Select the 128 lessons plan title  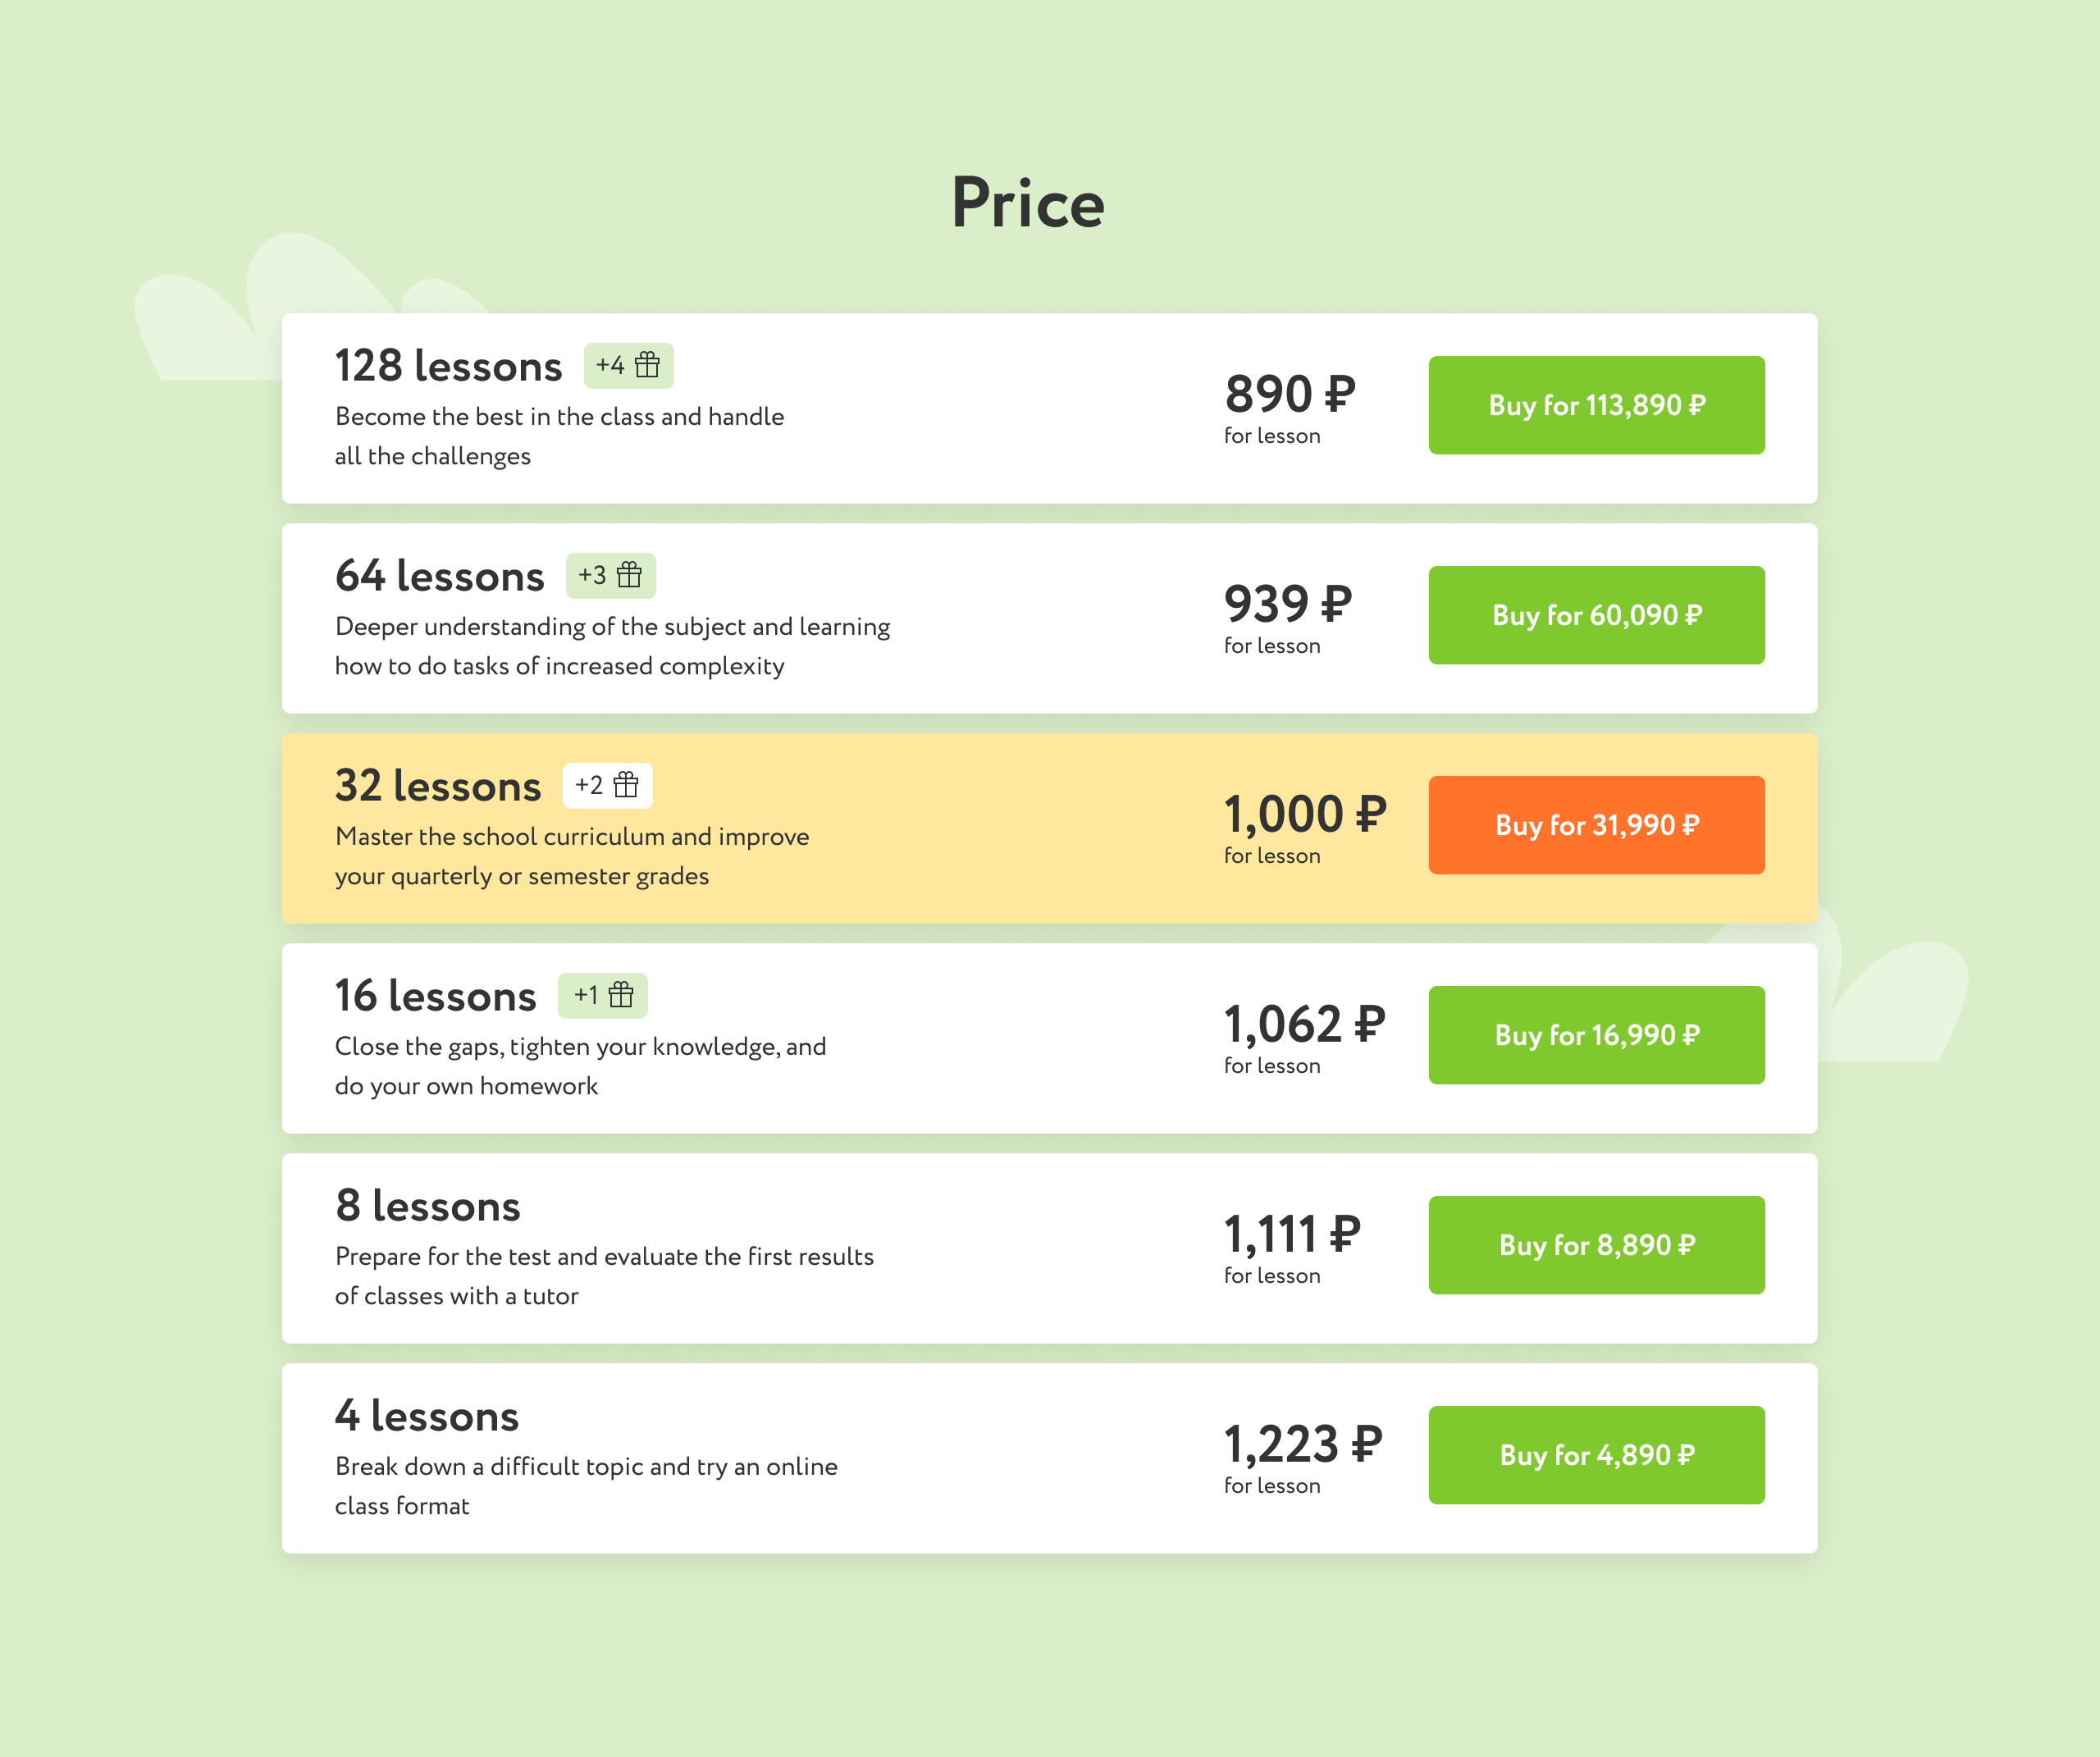pyautogui.click(x=448, y=366)
